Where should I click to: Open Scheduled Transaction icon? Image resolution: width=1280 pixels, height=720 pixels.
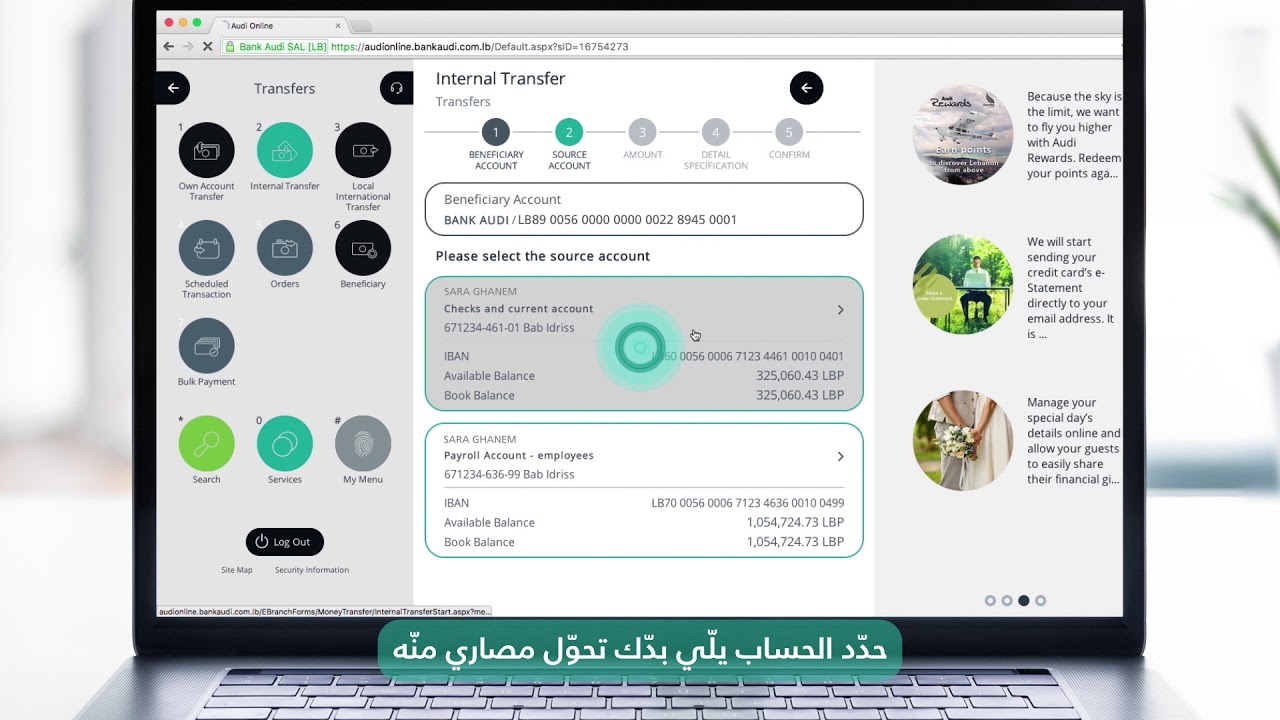tap(206, 248)
